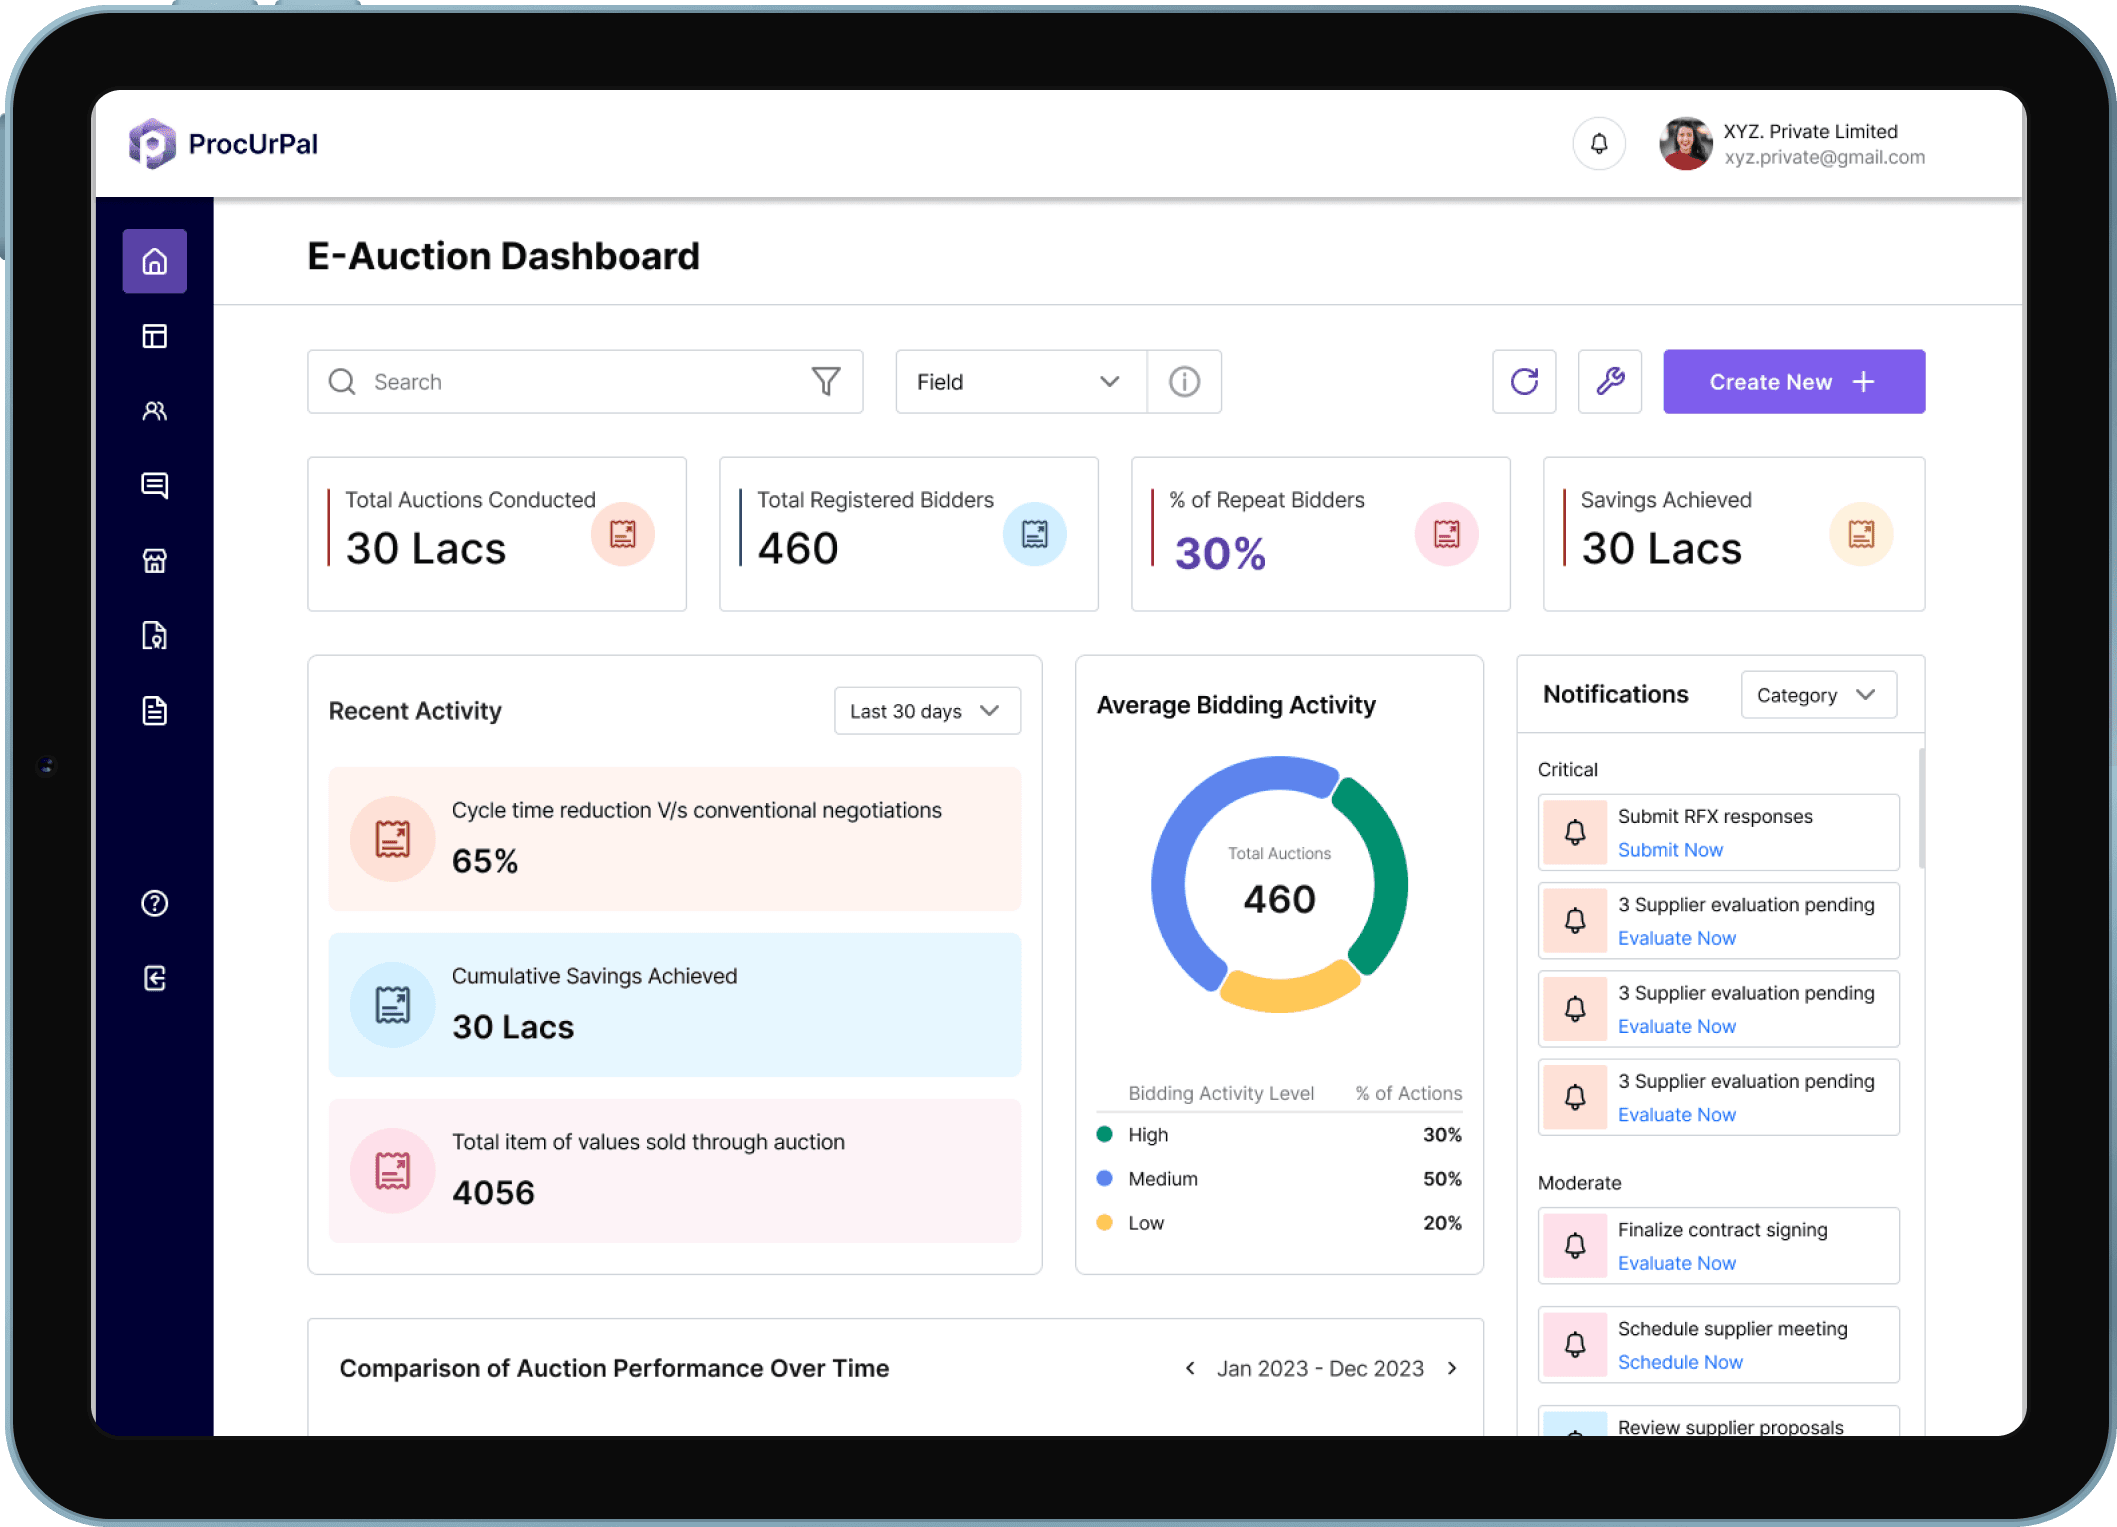
Task: Click the notification bell in header
Action: (1599, 144)
